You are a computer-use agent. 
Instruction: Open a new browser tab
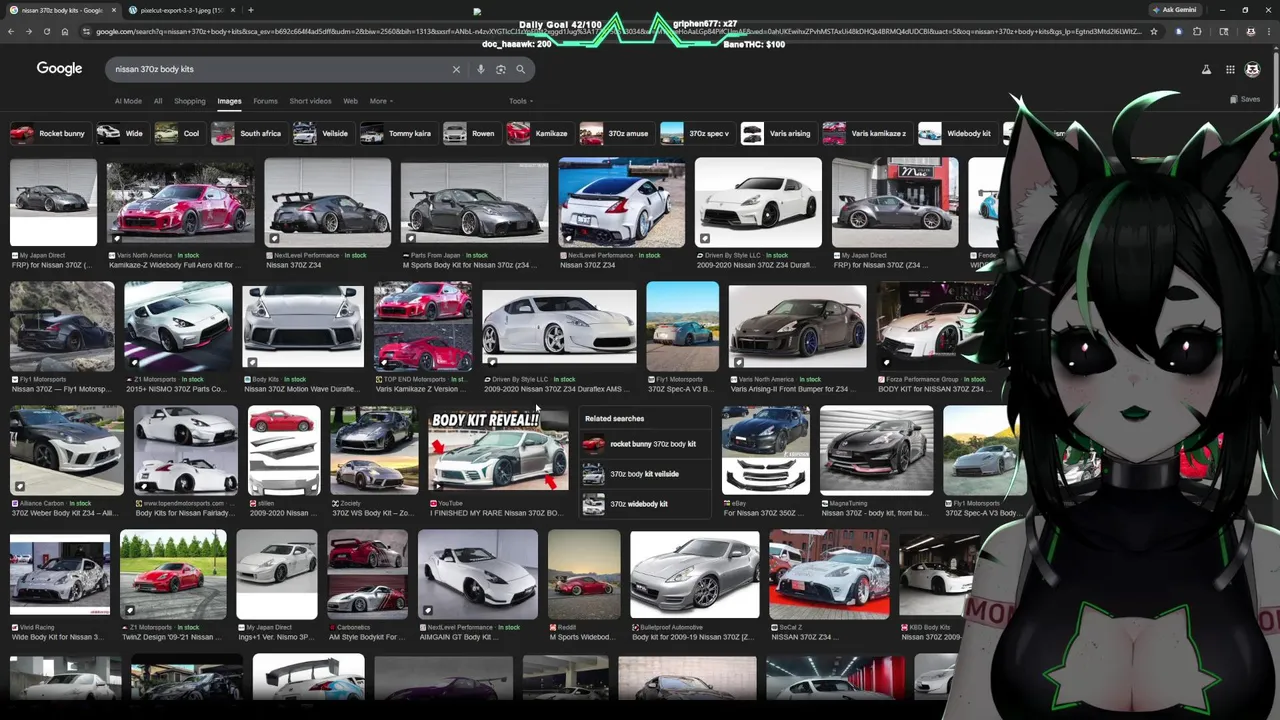point(250,10)
